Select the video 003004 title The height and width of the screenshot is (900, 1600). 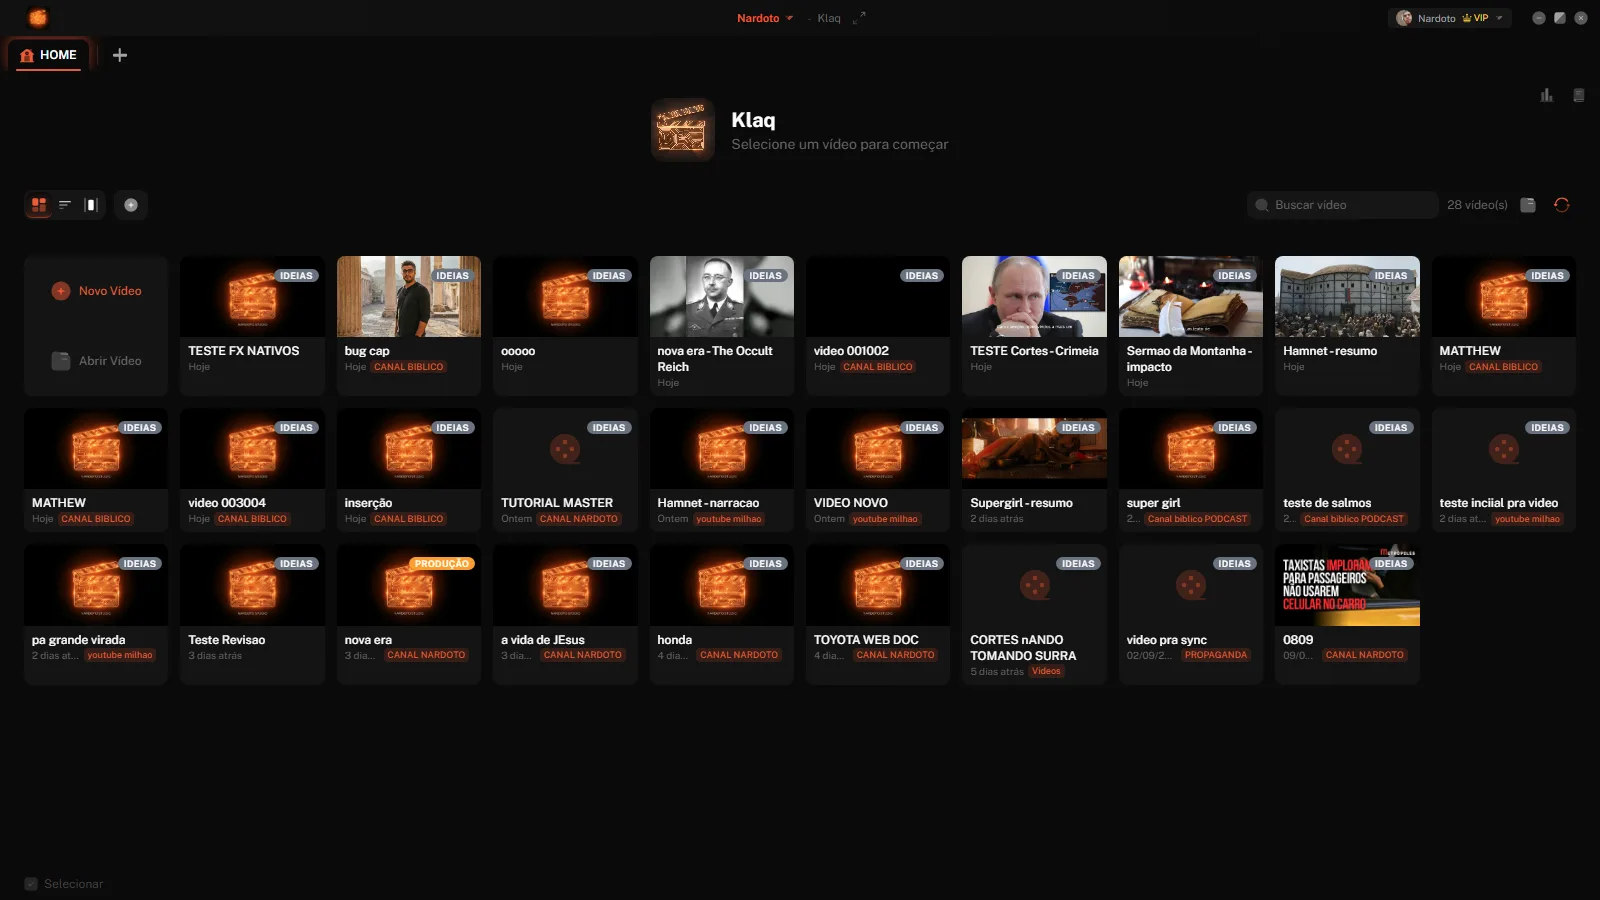click(227, 503)
